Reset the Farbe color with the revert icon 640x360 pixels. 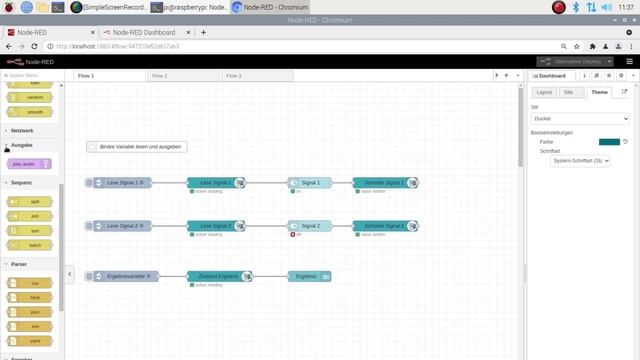click(x=625, y=142)
